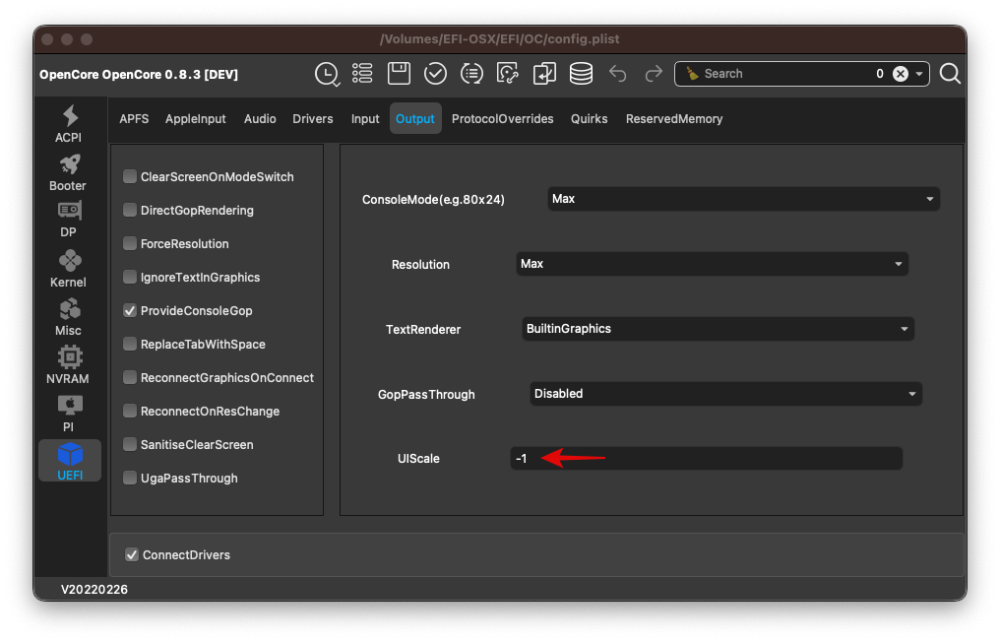Click the list view toolbar icon

point(362,74)
